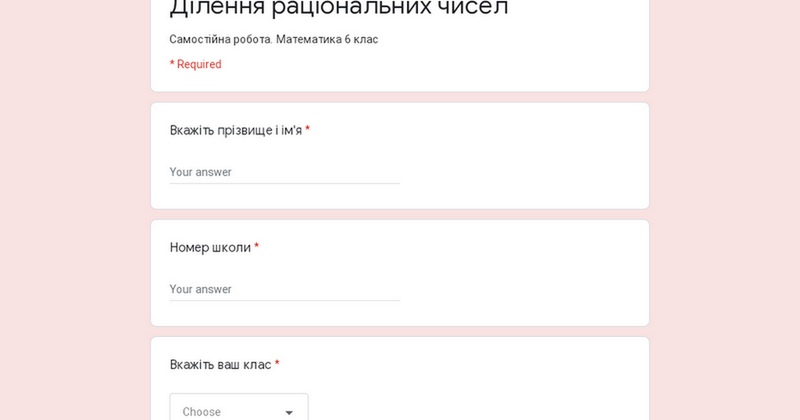Click the 'Номер школи' question label
The width and height of the screenshot is (800, 420).
coord(210,247)
